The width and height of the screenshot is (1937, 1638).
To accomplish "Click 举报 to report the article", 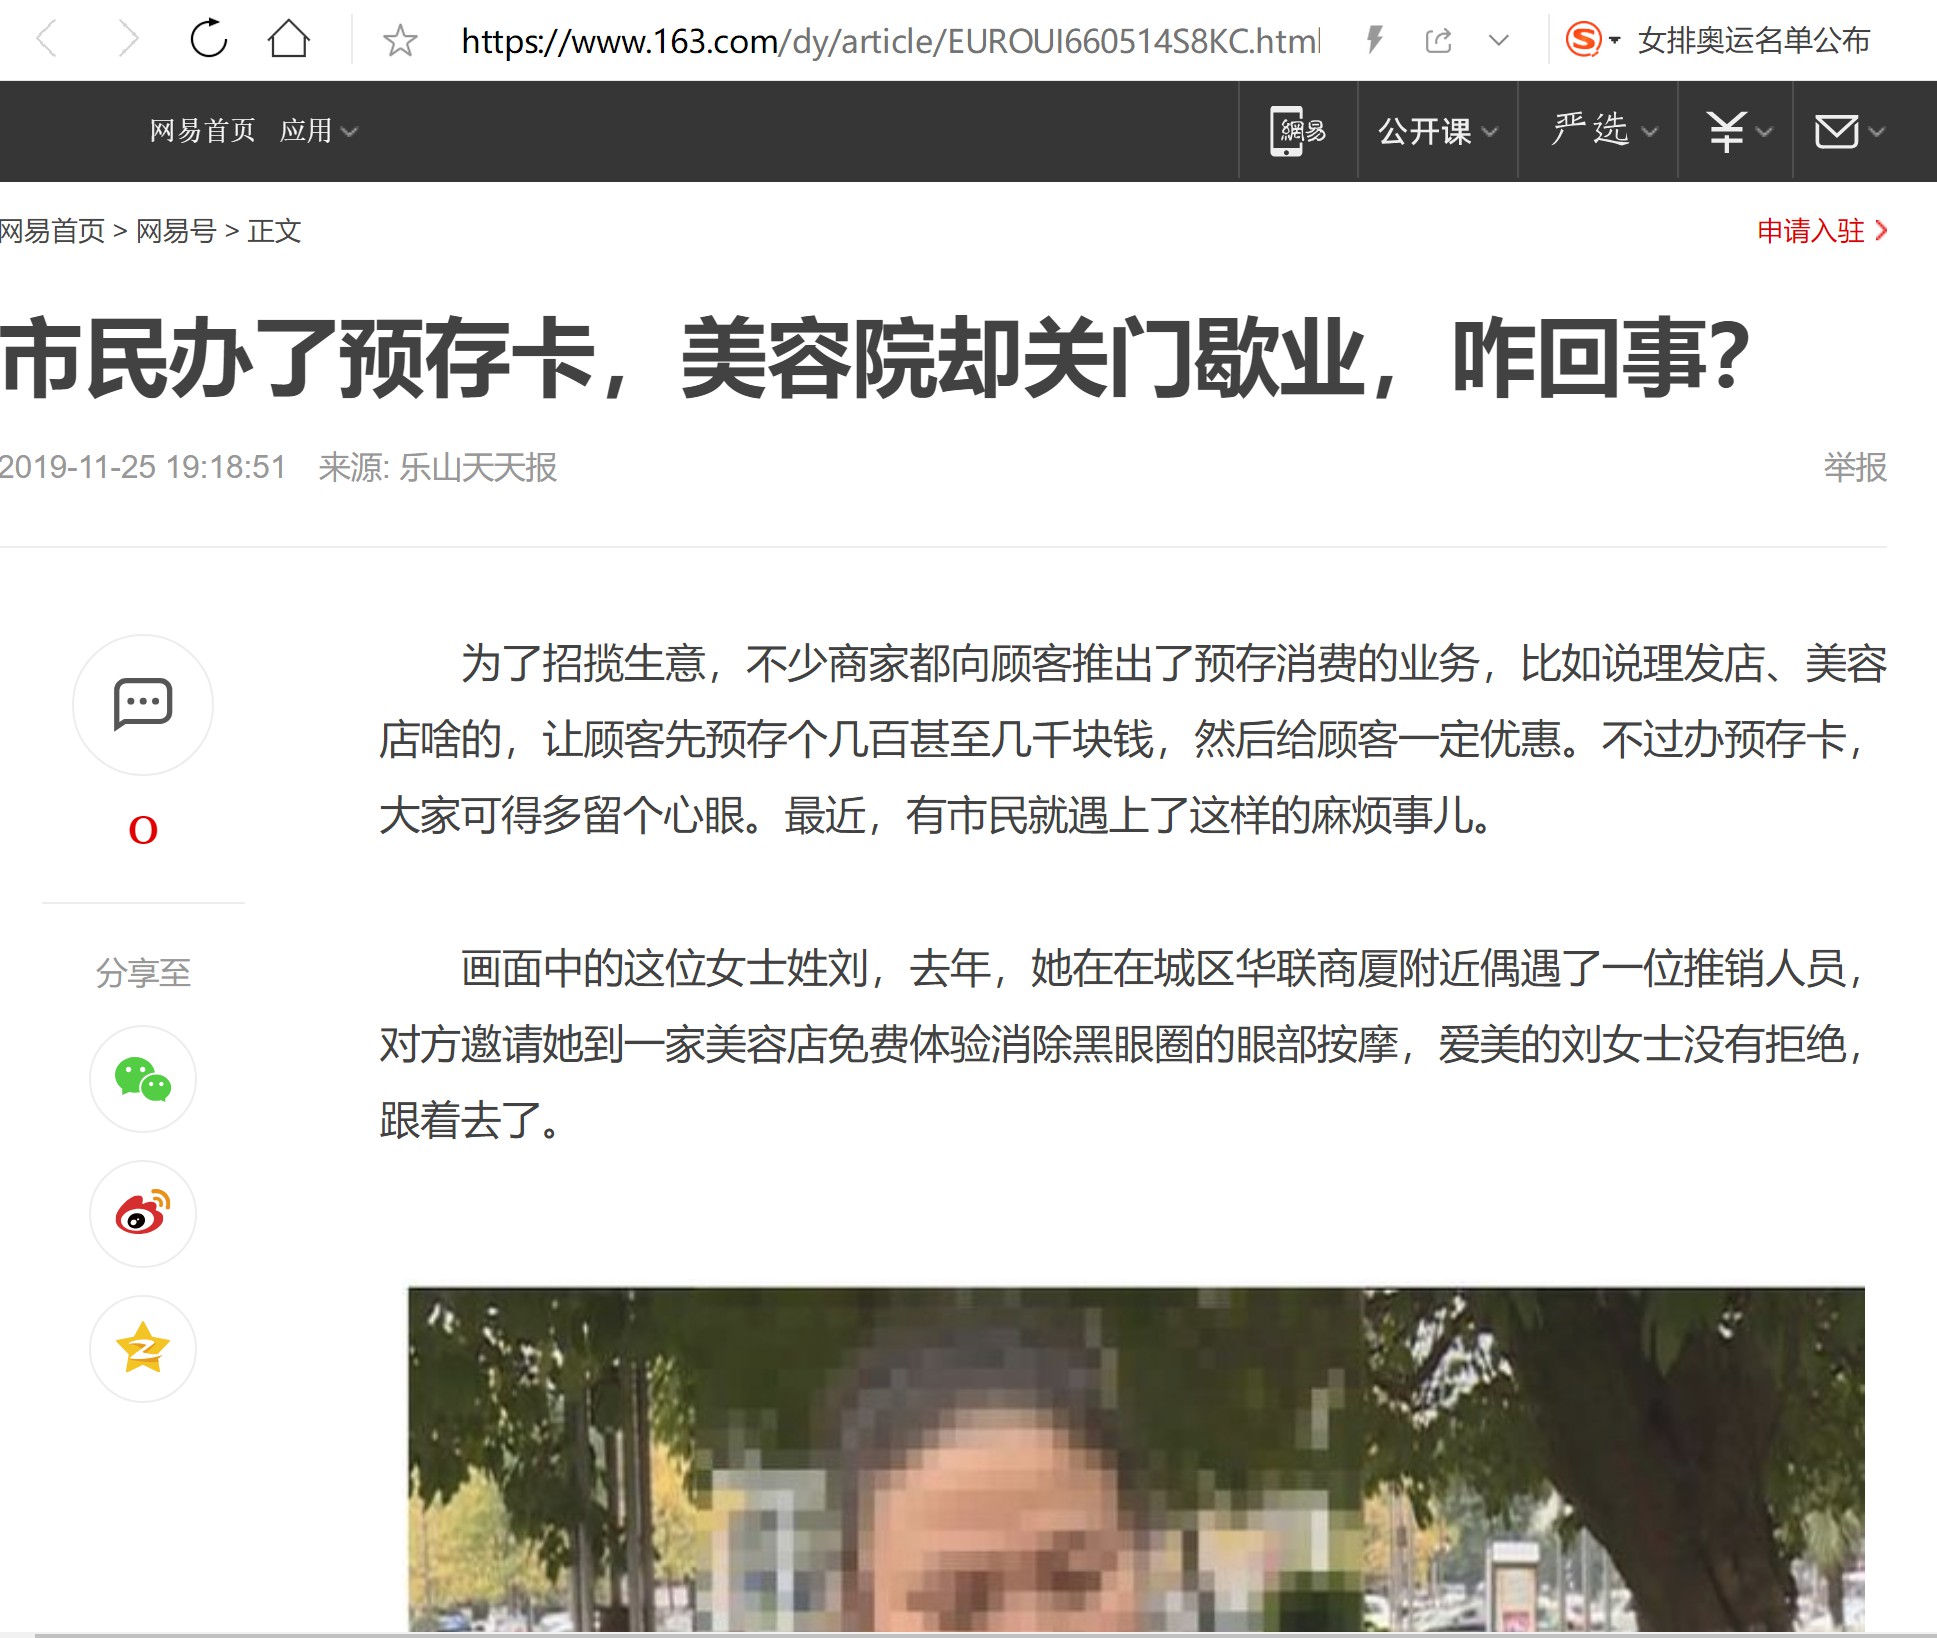I will [x=1855, y=467].
